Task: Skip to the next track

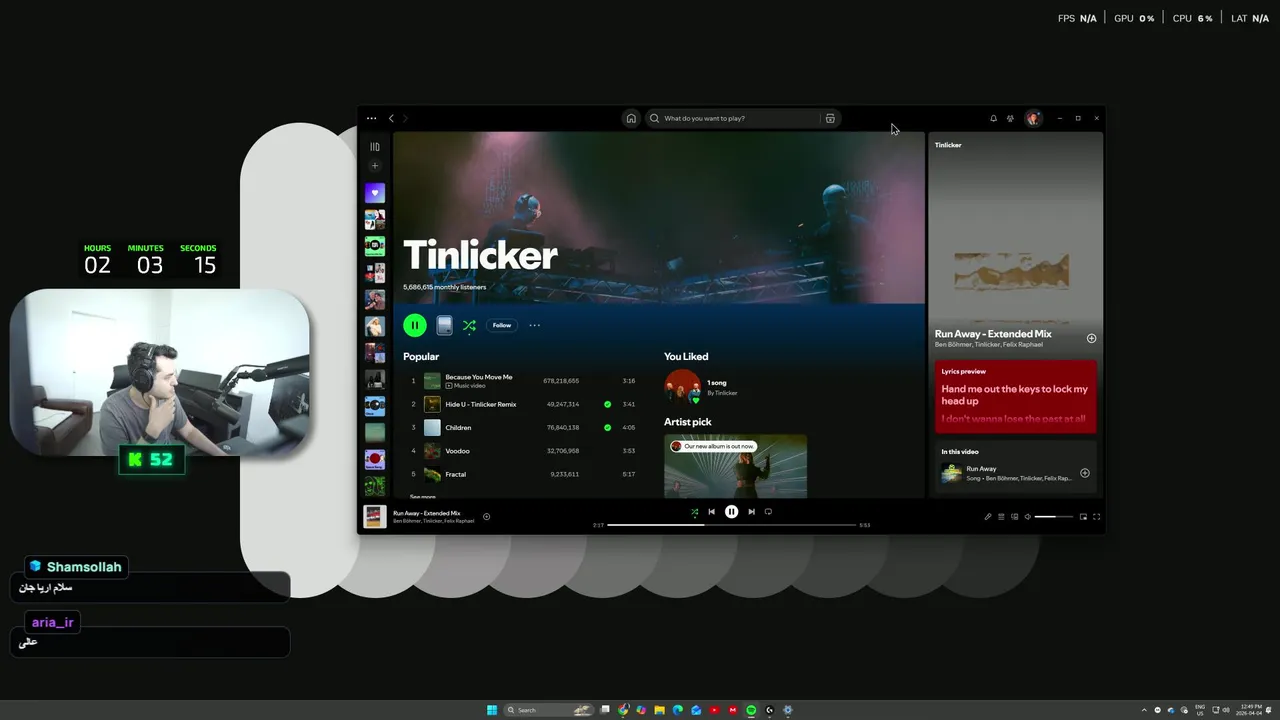Action: click(751, 512)
